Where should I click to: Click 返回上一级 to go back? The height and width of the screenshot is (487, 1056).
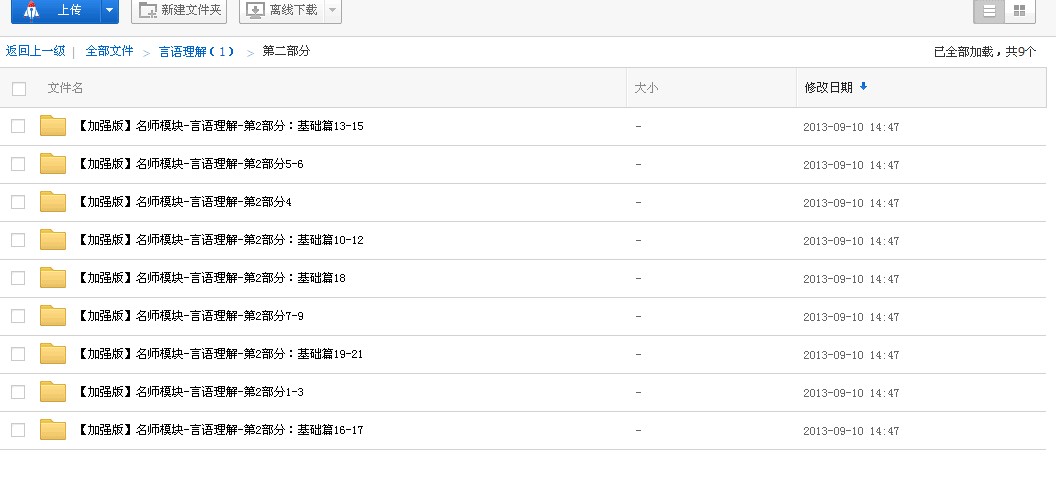tap(35, 51)
